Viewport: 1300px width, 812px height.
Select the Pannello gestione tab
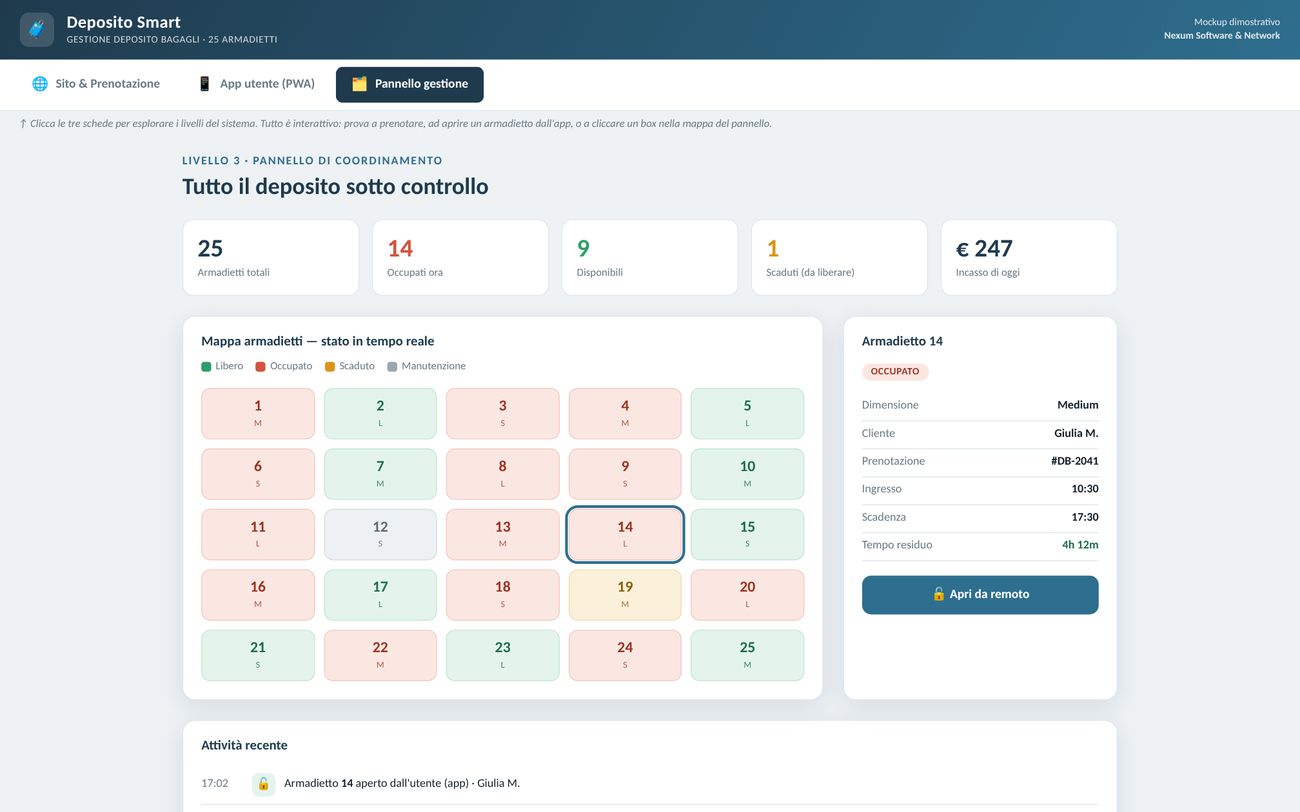(x=410, y=84)
